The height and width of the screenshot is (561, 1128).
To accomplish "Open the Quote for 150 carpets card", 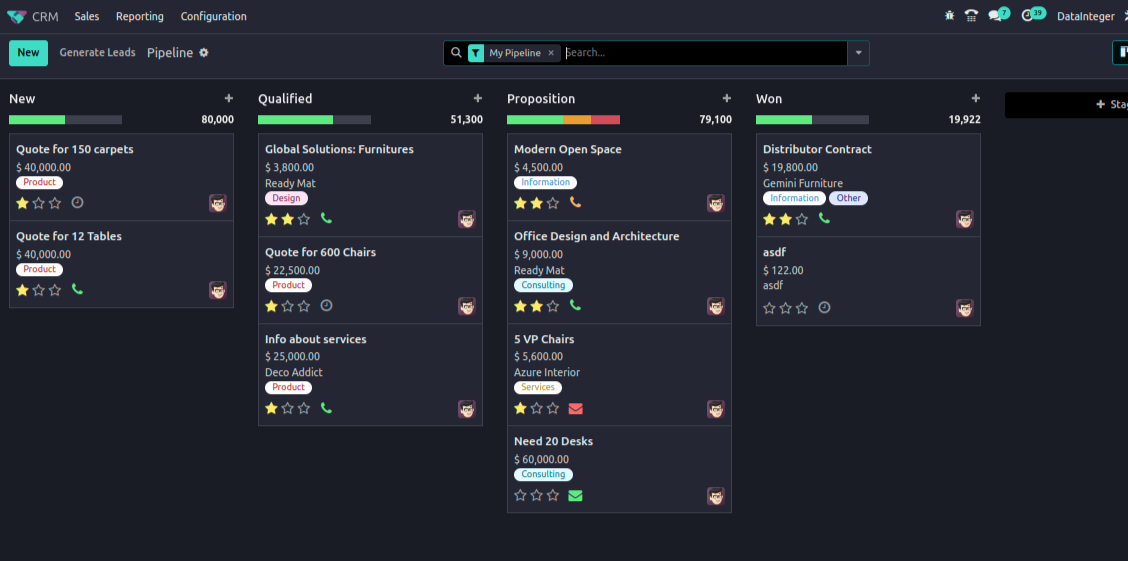I will pos(121,176).
